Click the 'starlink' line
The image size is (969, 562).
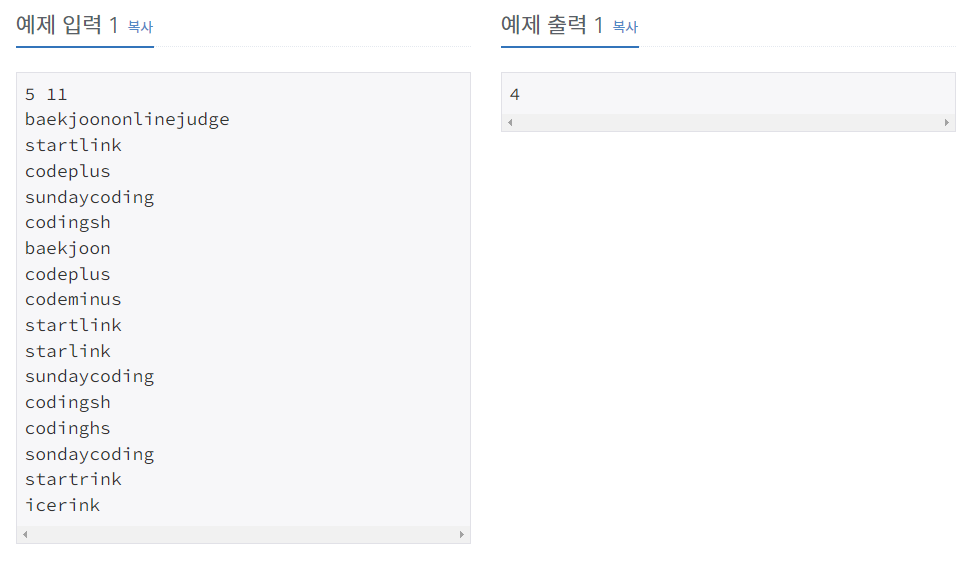[68, 351]
